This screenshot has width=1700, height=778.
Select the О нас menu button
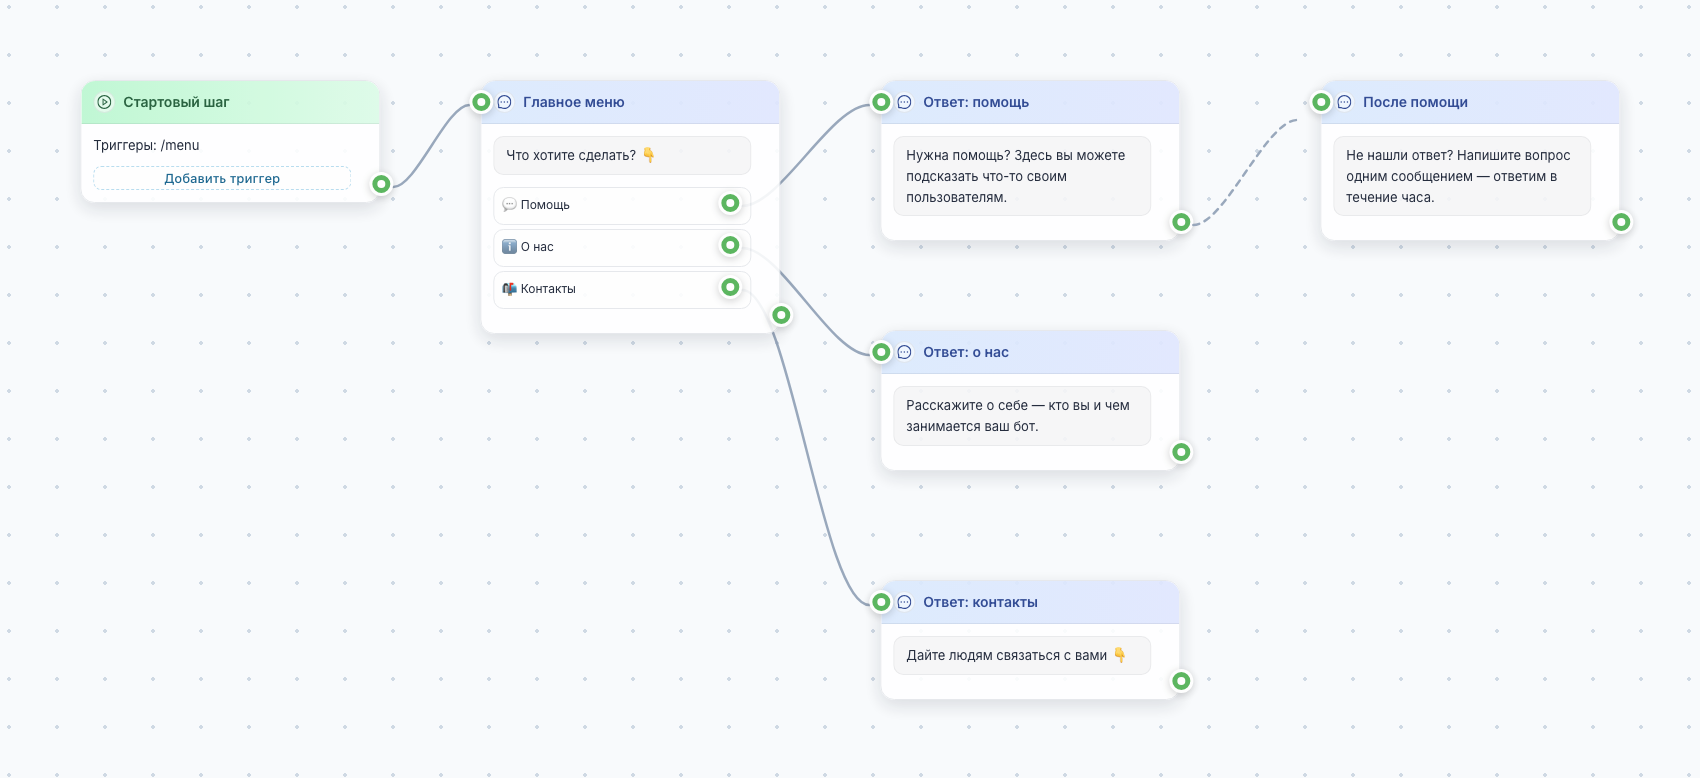coord(621,247)
